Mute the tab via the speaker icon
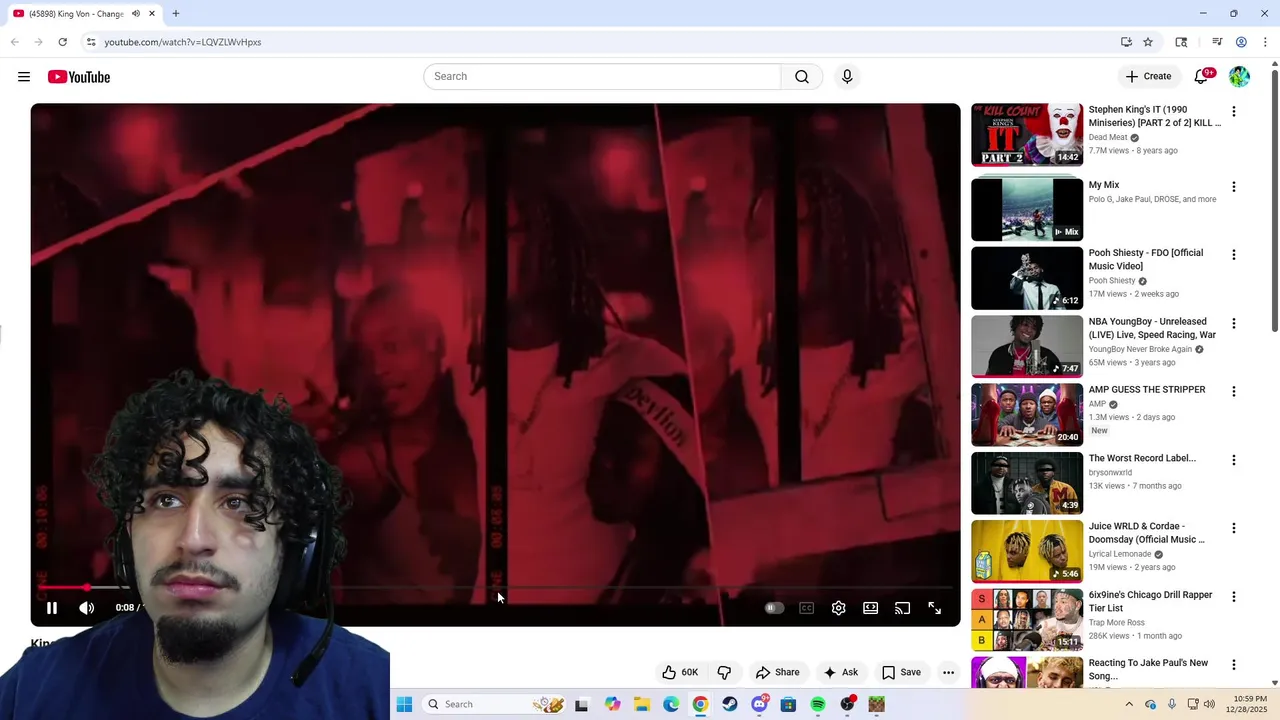 pyautogui.click(x=136, y=14)
